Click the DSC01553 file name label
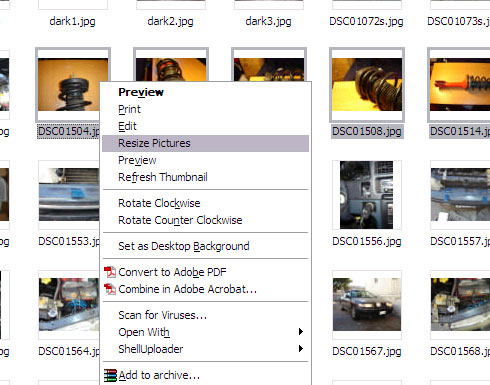Screen dimensions: 490x385 click(x=69, y=241)
